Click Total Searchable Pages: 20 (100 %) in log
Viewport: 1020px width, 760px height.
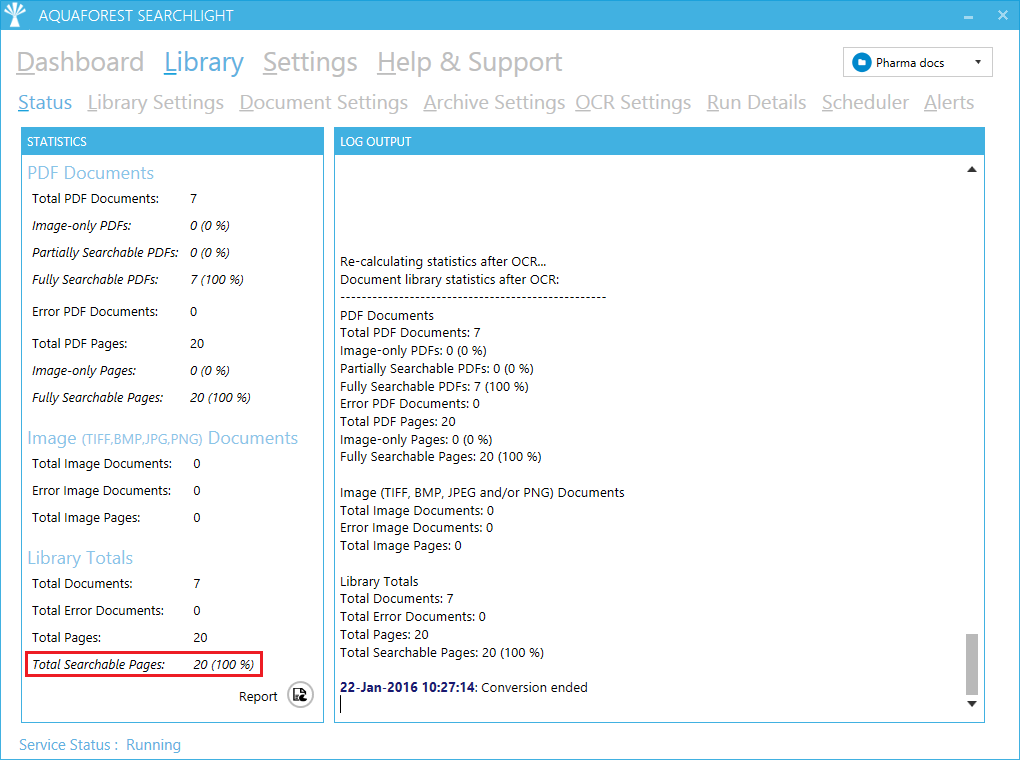click(x=442, y=653)
